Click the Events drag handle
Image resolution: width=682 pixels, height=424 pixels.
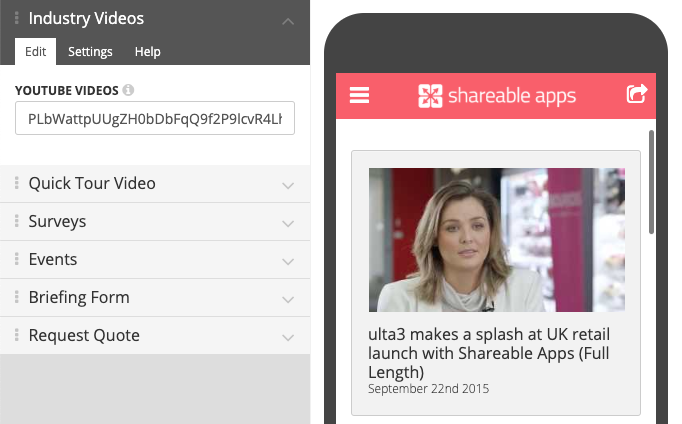click(17, 259)
